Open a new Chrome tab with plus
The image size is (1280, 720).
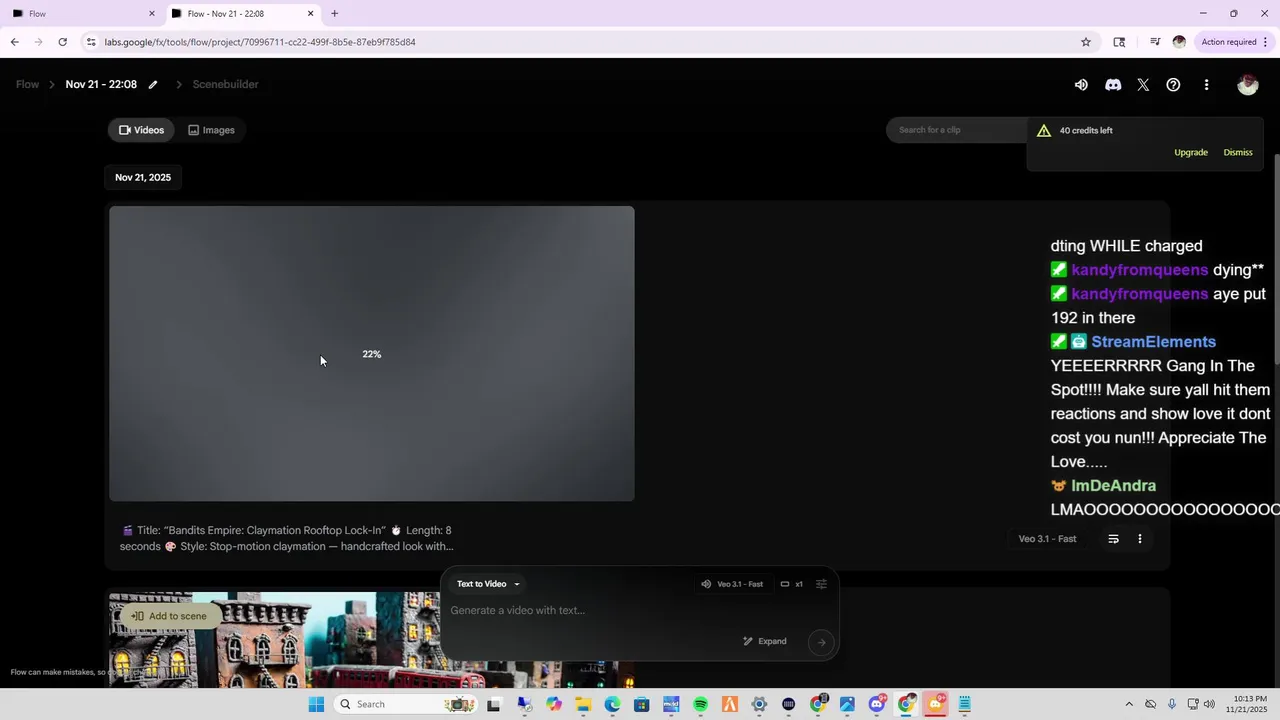(335, 14)
